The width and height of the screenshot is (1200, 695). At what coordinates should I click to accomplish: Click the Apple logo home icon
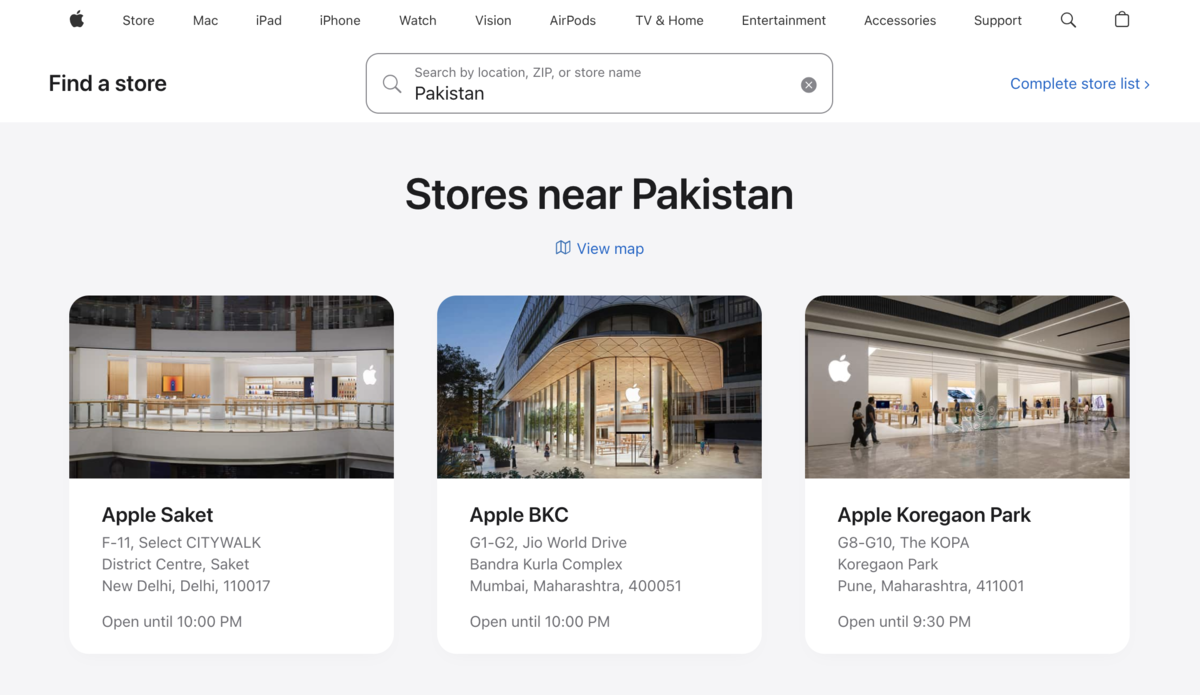(77, 20)
